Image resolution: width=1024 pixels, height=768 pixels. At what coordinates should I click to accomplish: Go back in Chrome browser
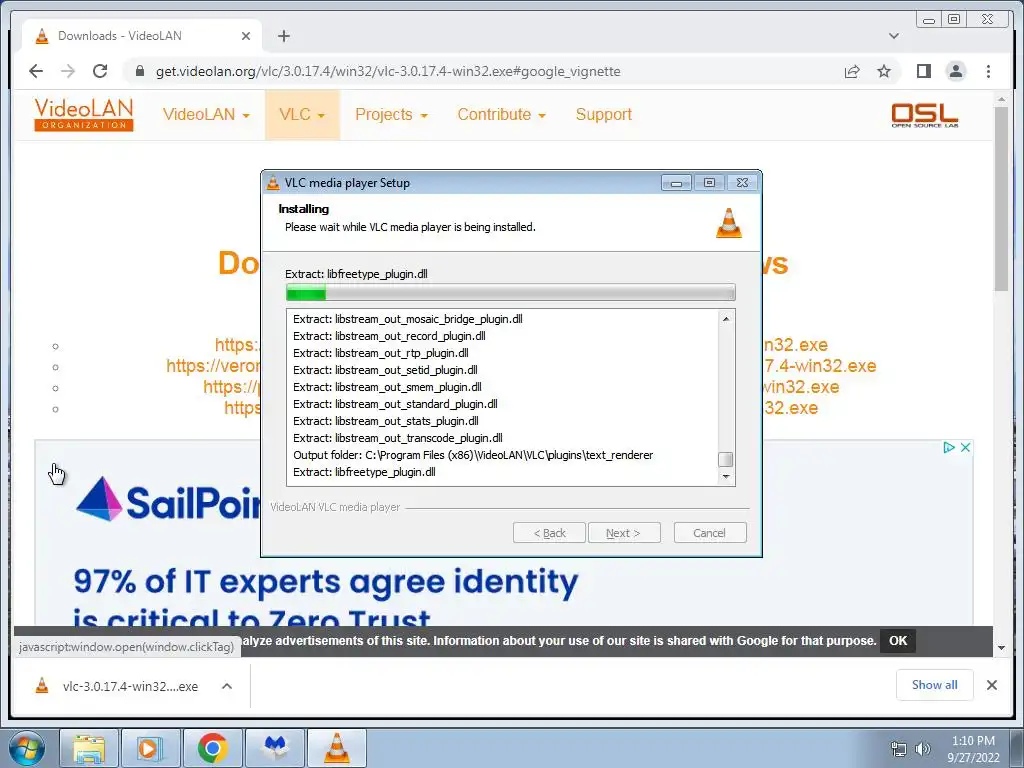[x=36, y=71]
